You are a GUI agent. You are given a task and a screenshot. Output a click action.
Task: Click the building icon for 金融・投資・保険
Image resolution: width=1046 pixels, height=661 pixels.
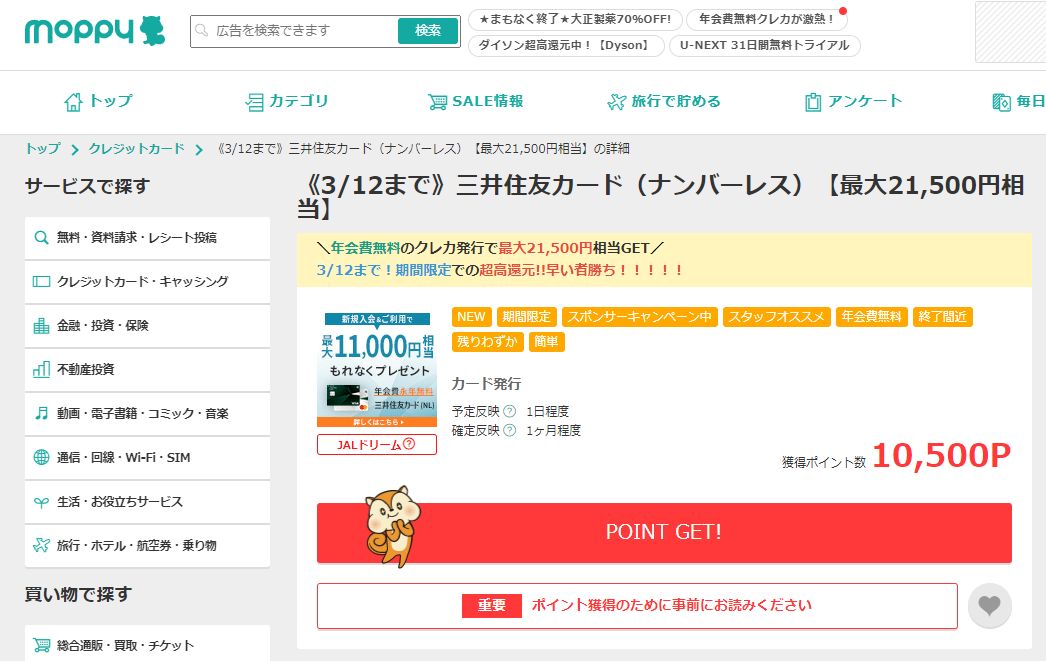click(41, 325)
